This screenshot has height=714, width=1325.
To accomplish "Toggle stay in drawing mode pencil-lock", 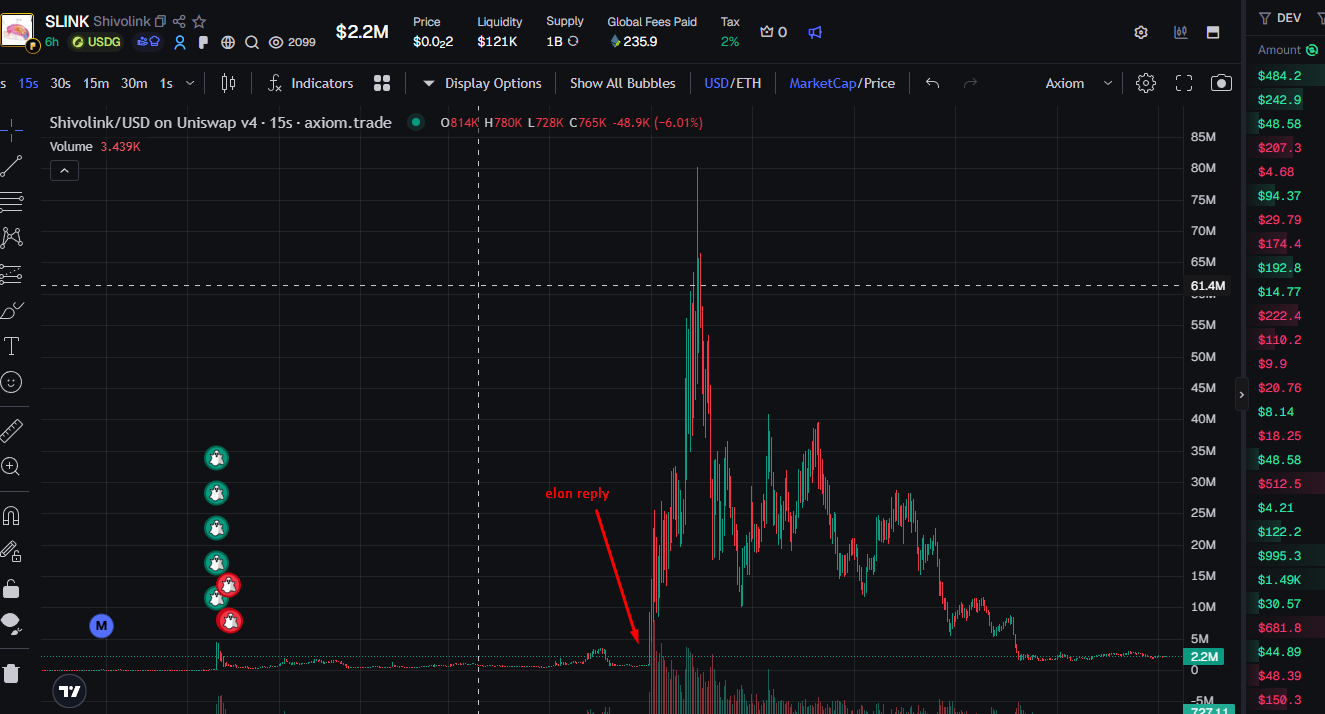I will [11, 552].
